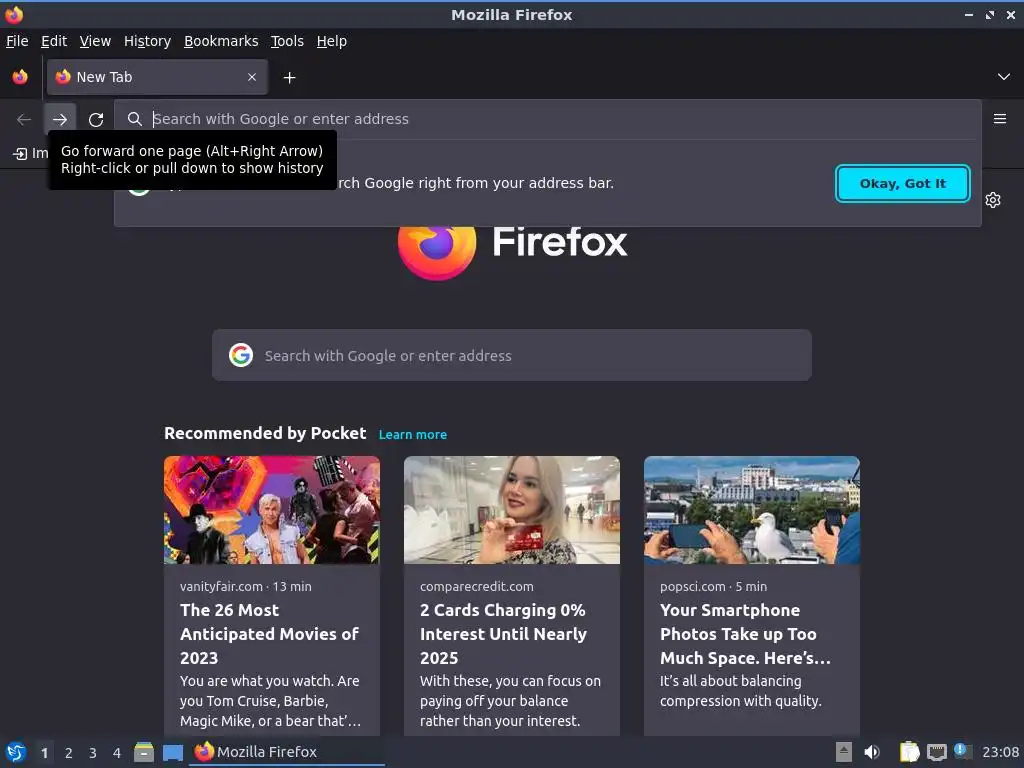
Task: Click the update notifier tray icon
Action: (962, 751)
